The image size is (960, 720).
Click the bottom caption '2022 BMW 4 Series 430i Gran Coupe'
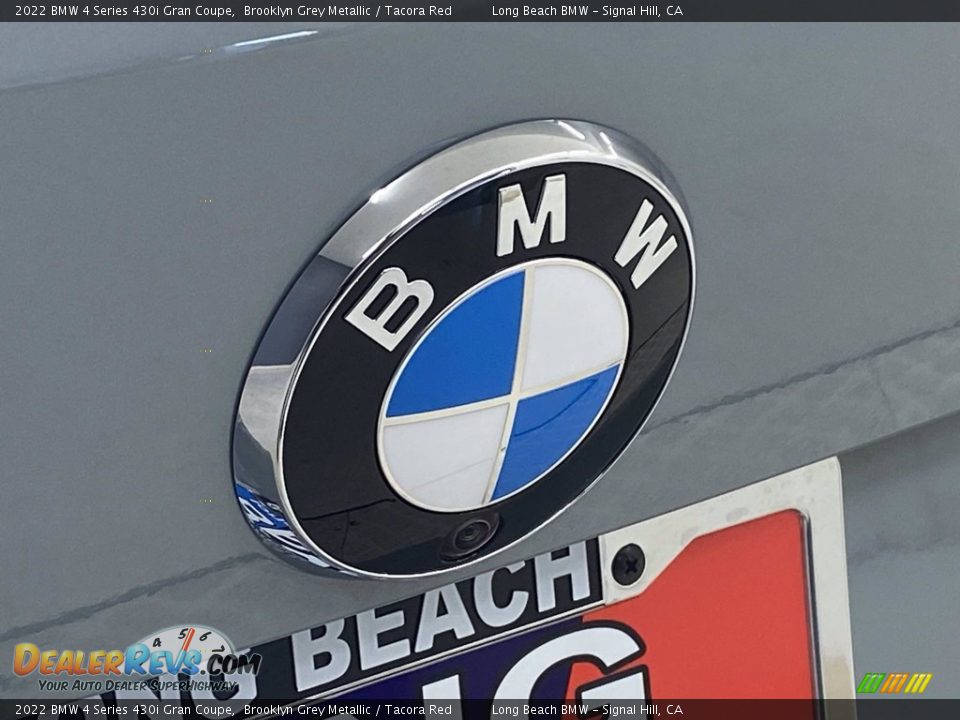click(x=124, y=710)
